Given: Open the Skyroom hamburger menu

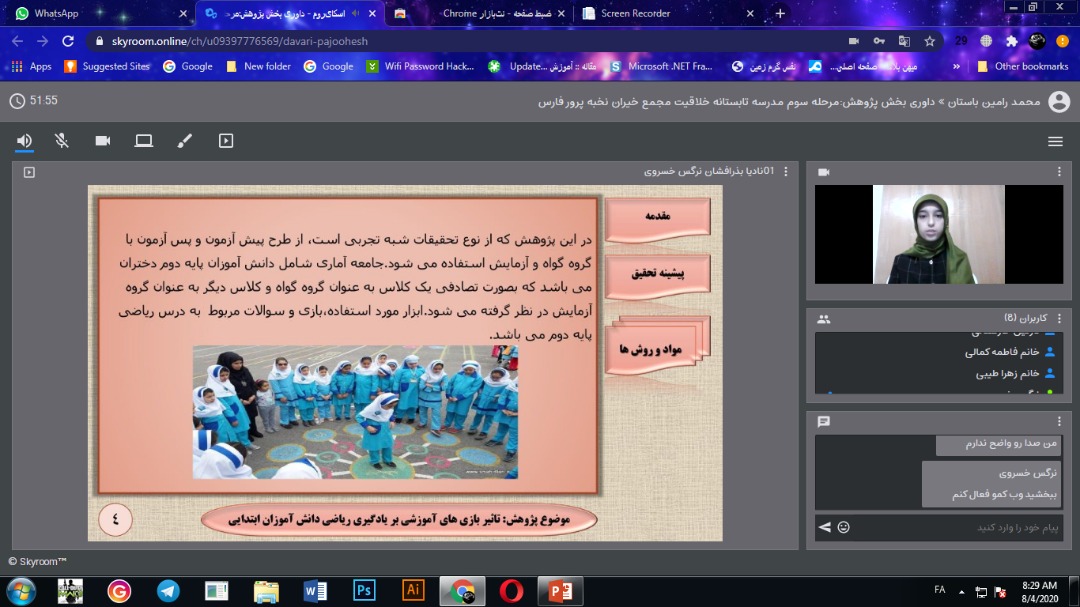Looking at the screenshot, I should tap(1055, 141).
